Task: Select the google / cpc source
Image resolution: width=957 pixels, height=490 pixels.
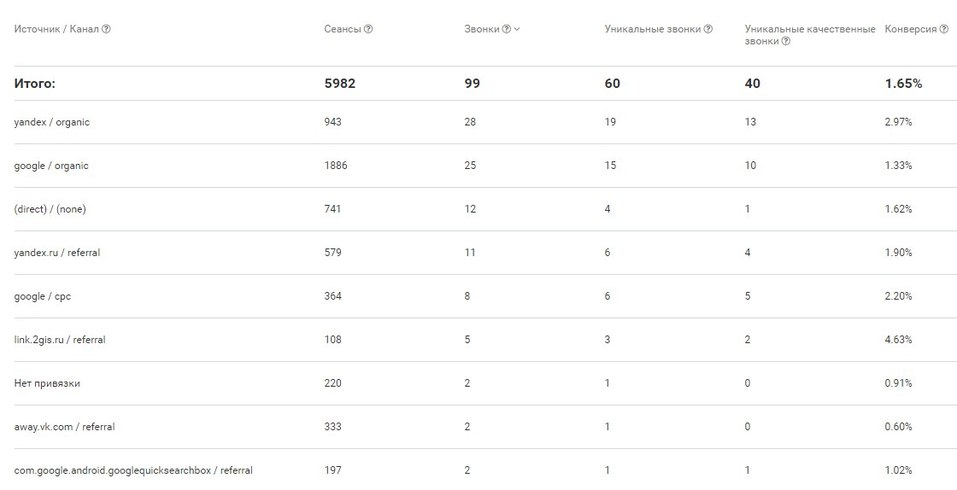Action: click(x=42, y=296)
